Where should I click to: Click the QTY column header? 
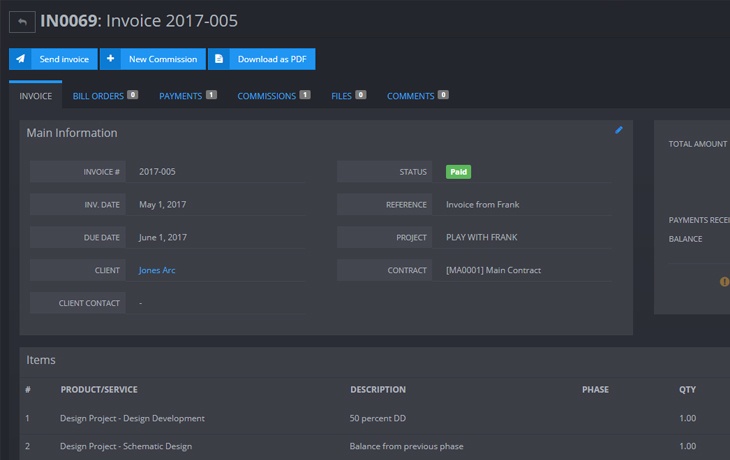687,390
